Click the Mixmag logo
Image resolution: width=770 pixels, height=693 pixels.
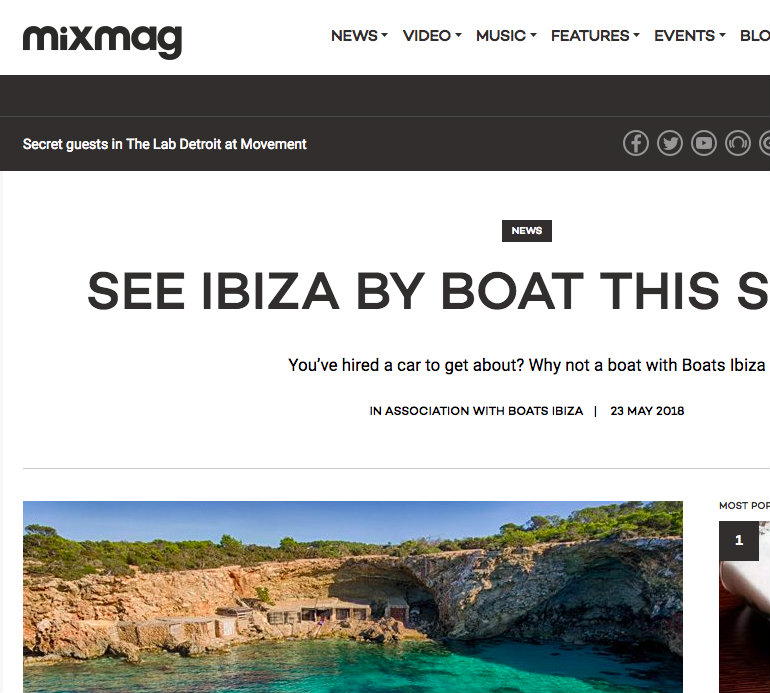[102, 41]
